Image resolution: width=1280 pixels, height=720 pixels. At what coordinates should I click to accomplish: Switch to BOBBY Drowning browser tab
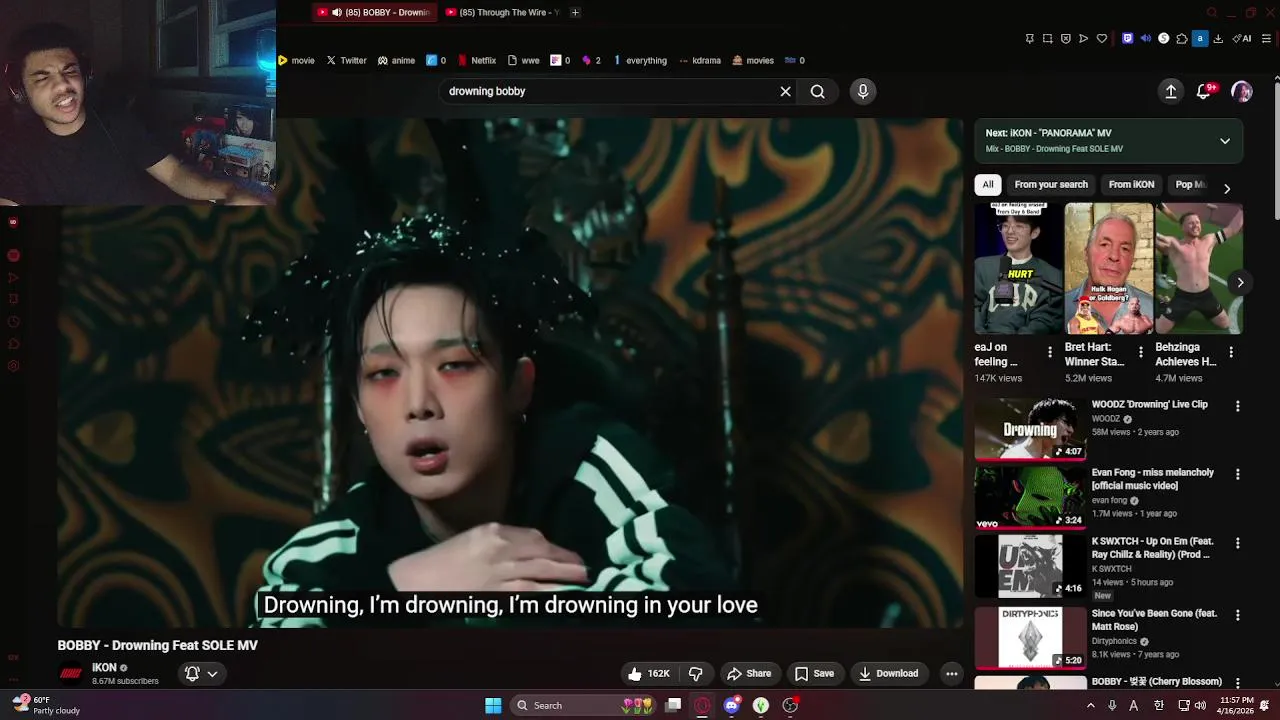tap(373, 12)
